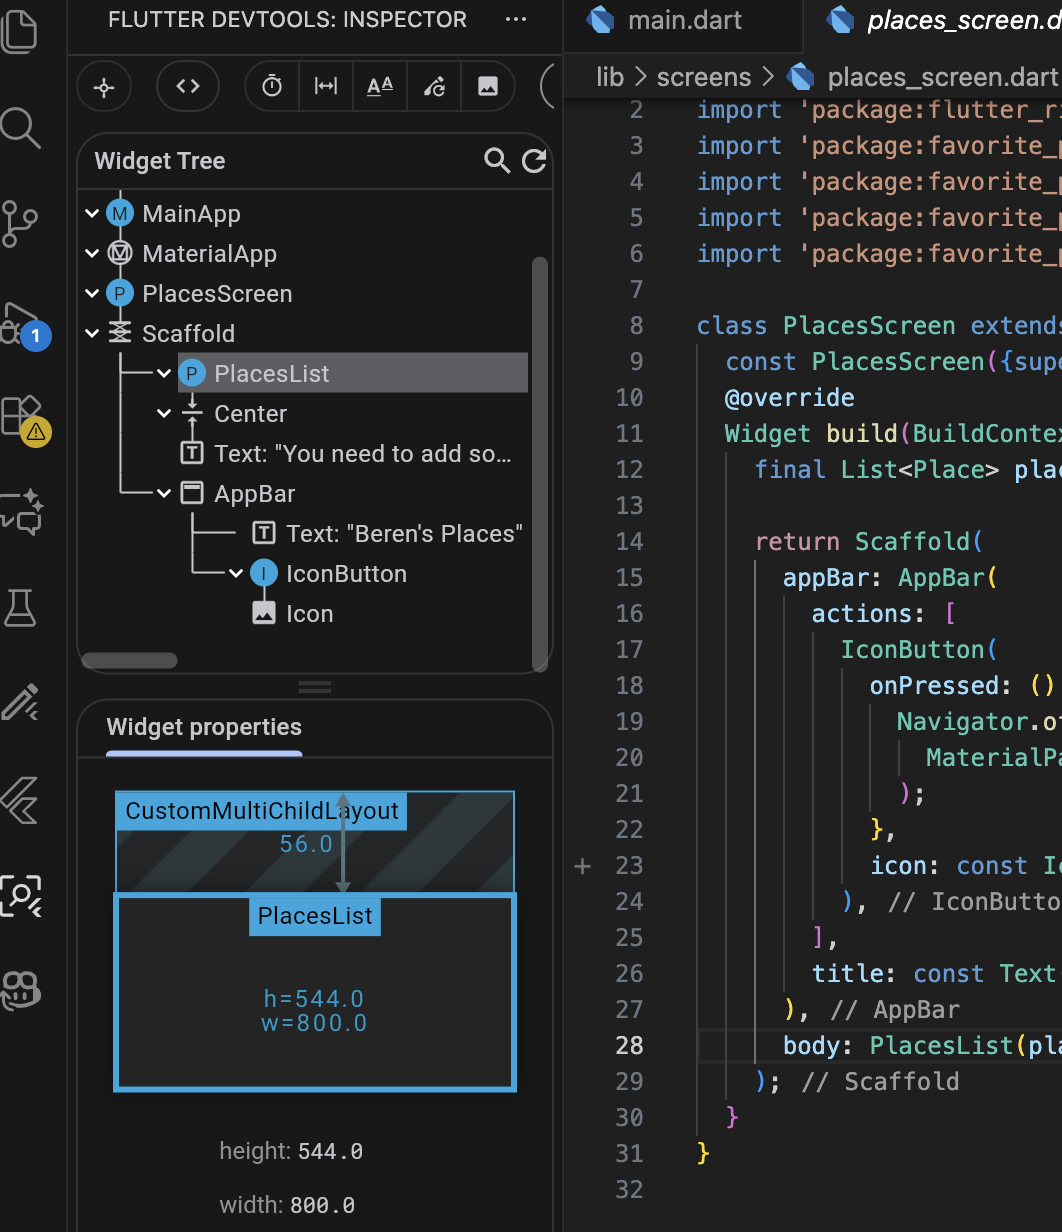
Task: Refresh the widget tree
Action: 534,161
